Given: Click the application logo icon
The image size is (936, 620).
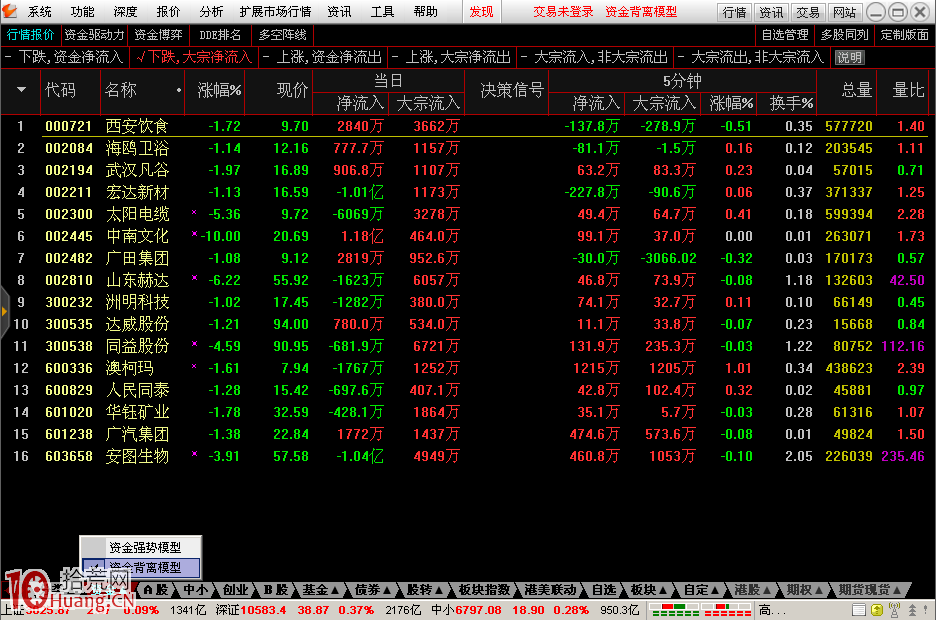Looking at the screenshot, I should coord(10,11).
